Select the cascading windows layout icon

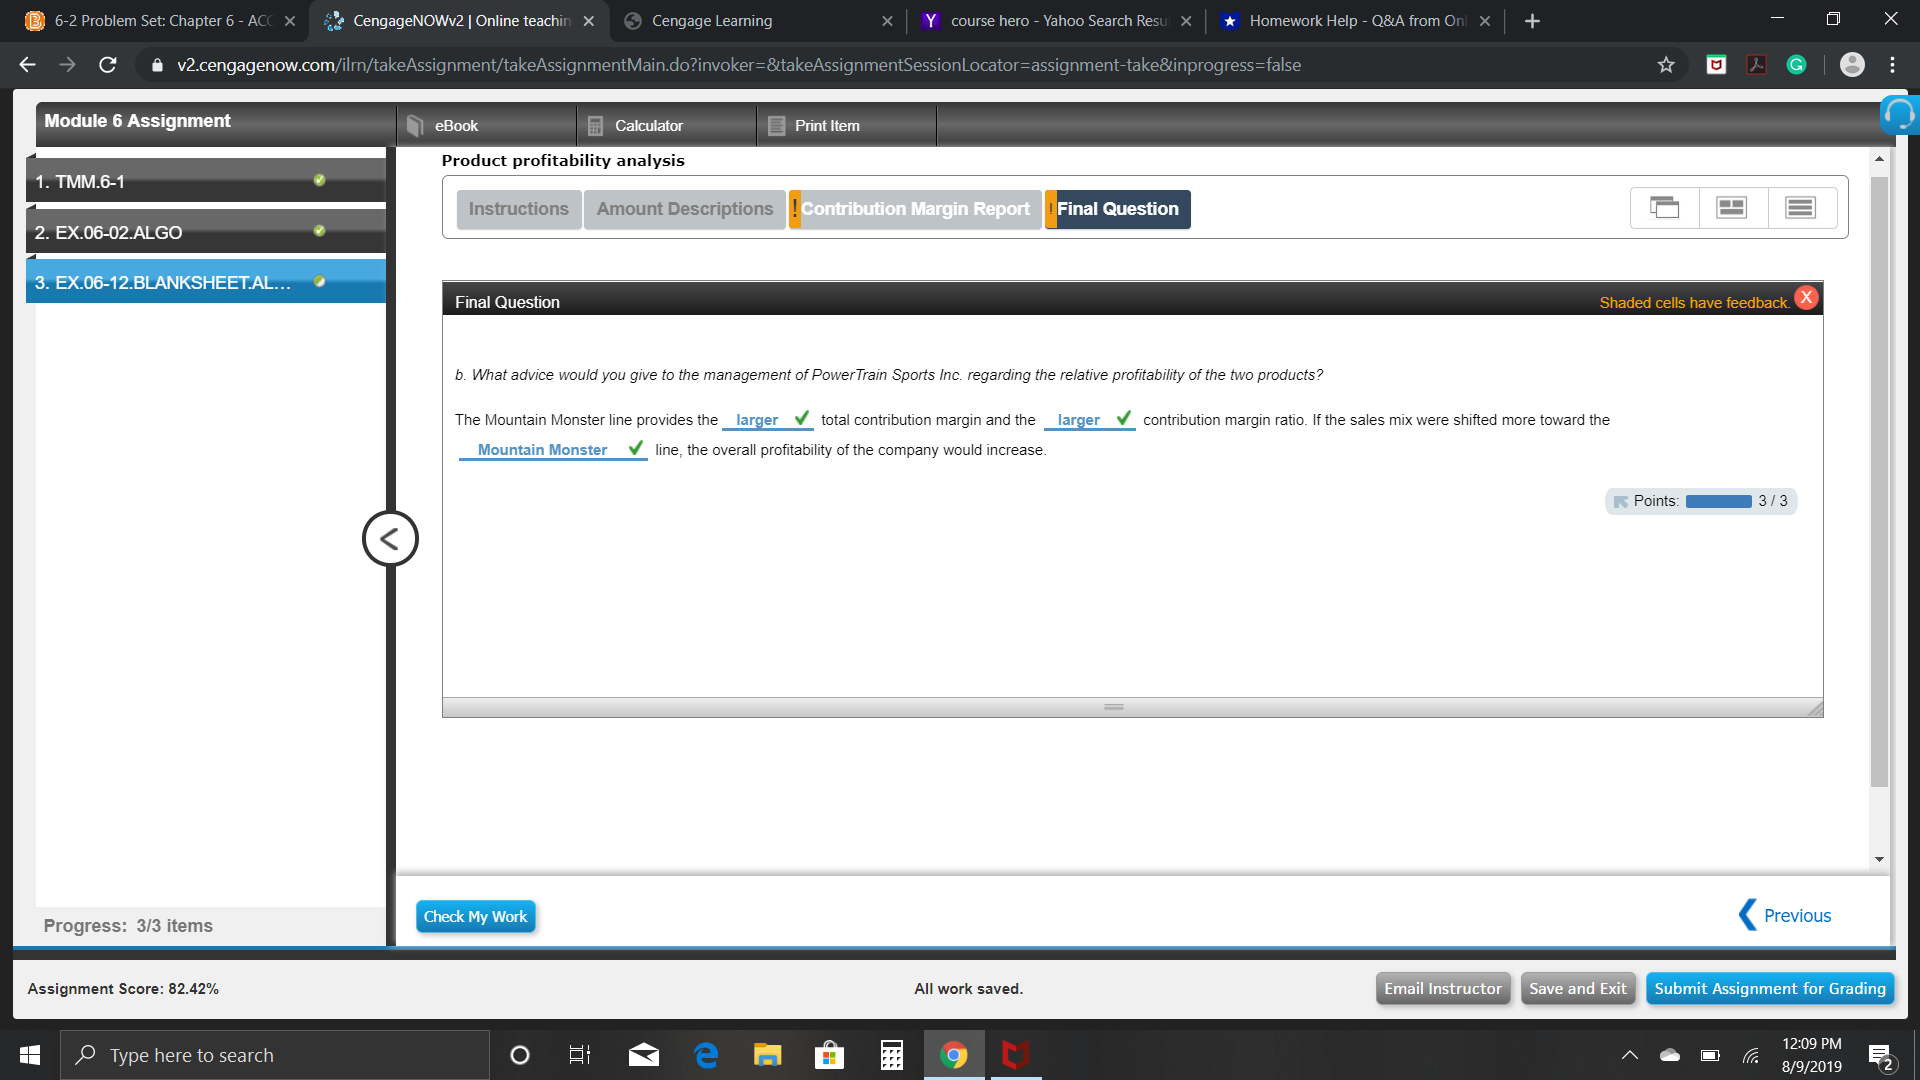click(x=1664, y=208)
